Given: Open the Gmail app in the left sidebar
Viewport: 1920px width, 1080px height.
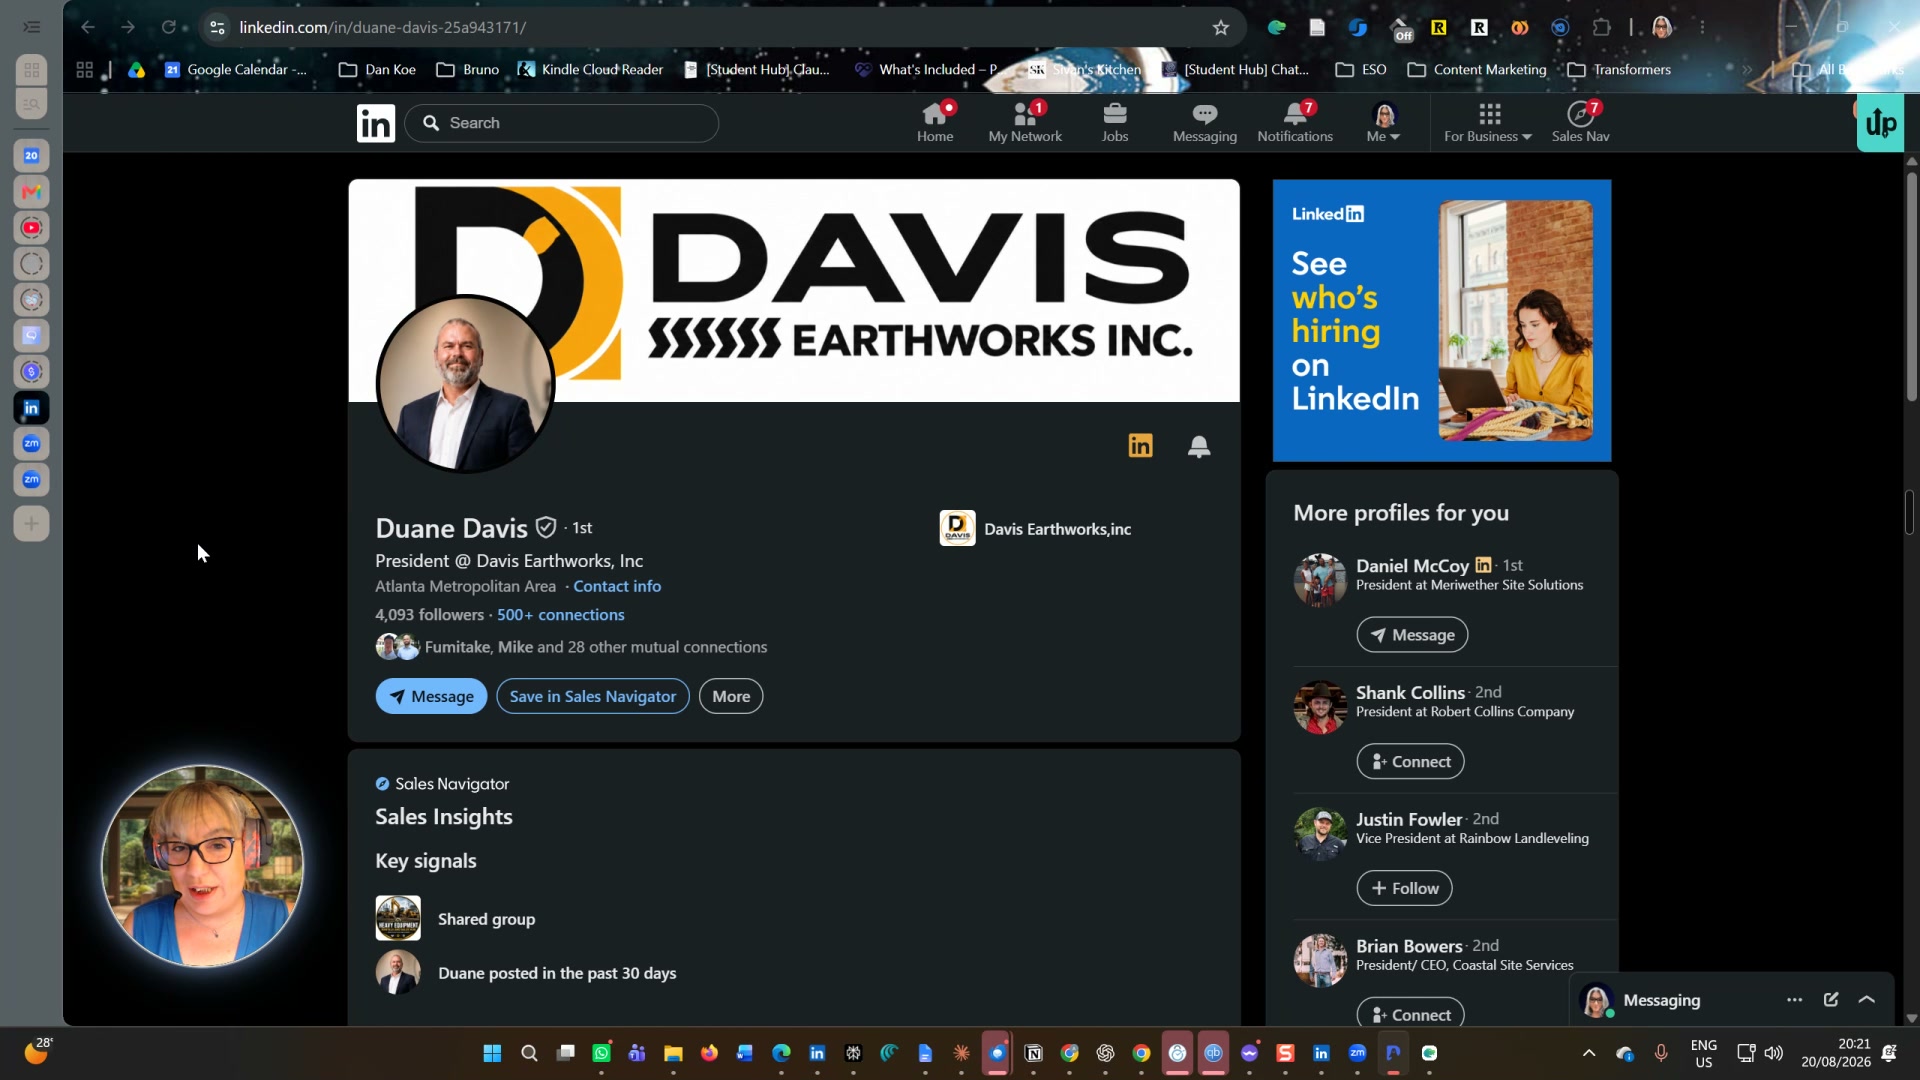Looking at the screenshot, I should click(x=32, y=192).
